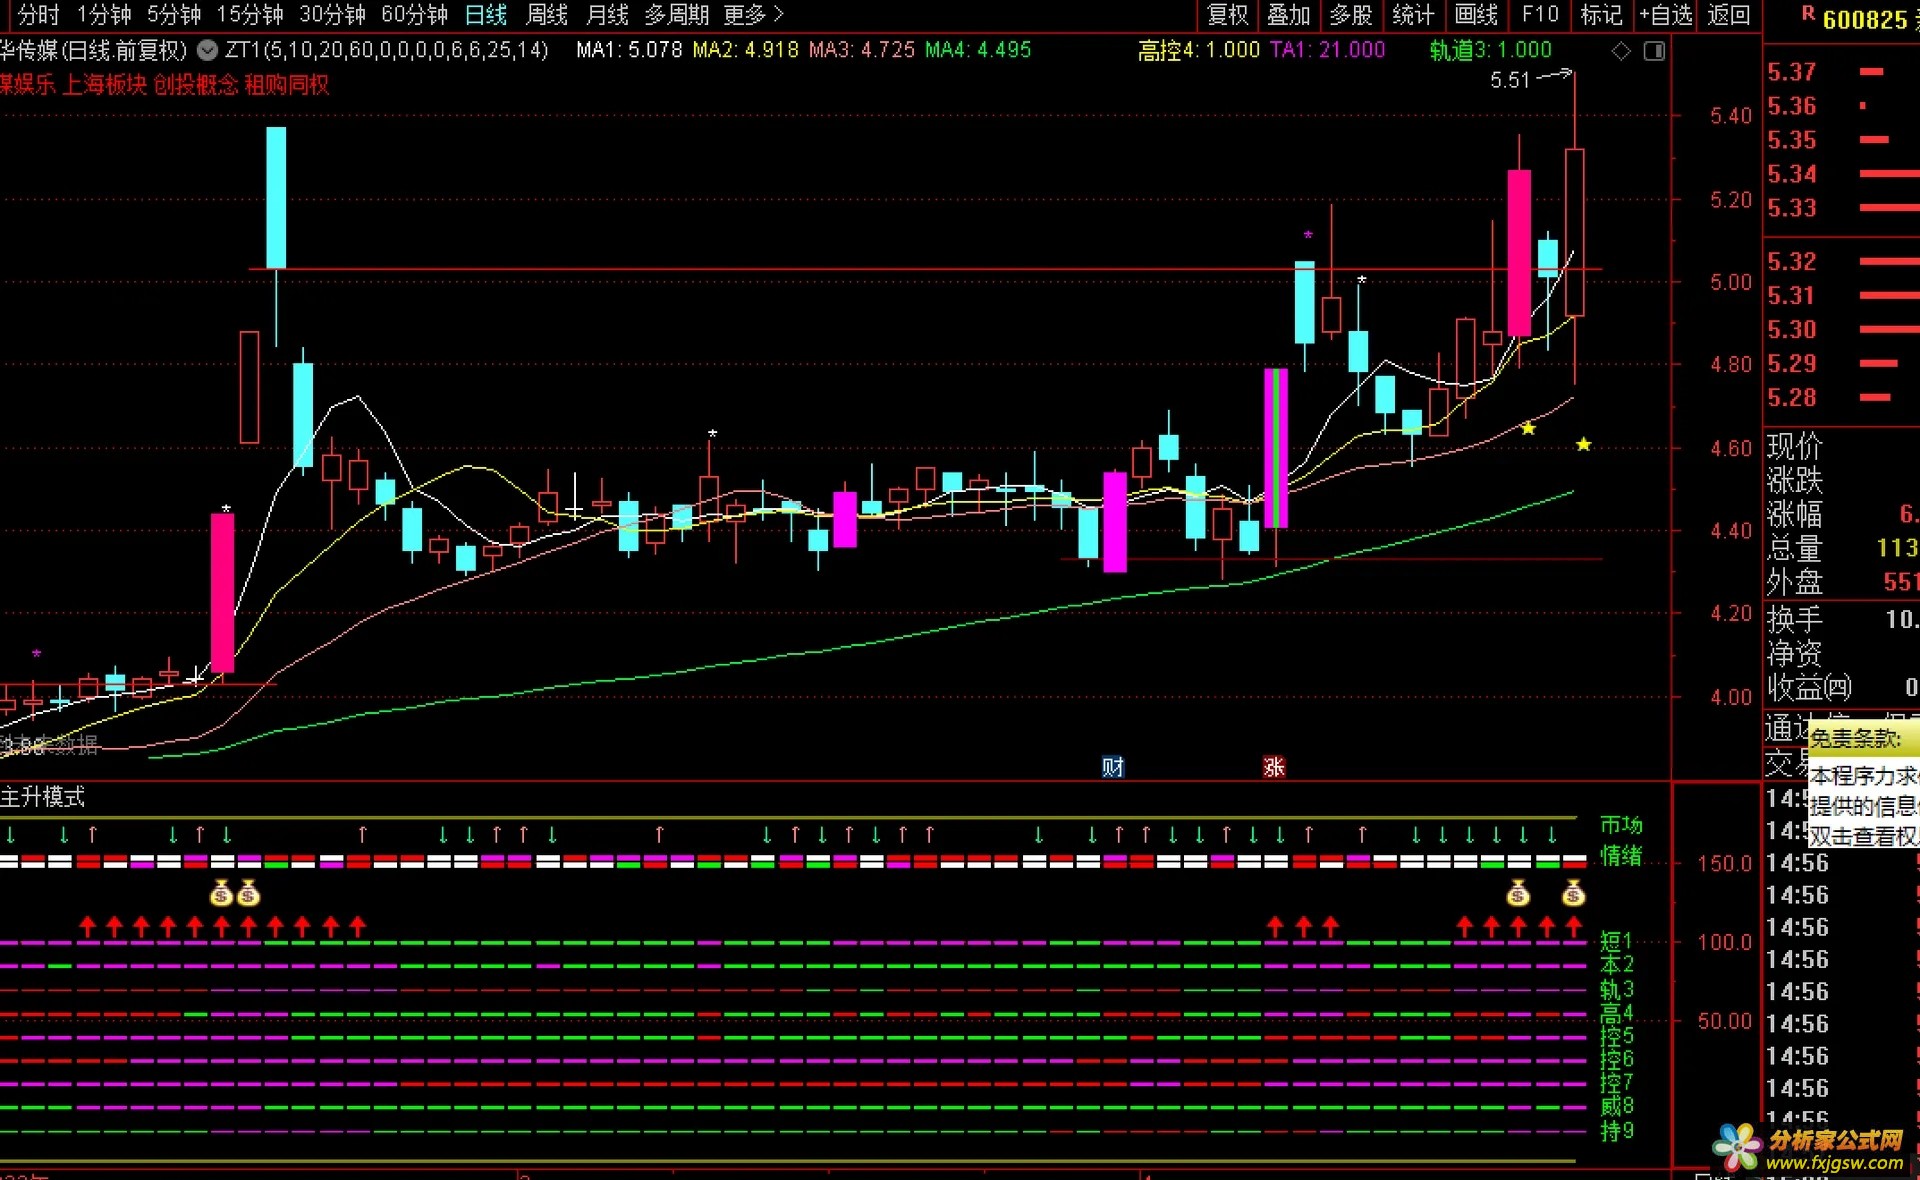1920x1180 pixels.
Task: Open the 多周期 multi-period view
Action: pyautogui.click(x=676, y=15)
